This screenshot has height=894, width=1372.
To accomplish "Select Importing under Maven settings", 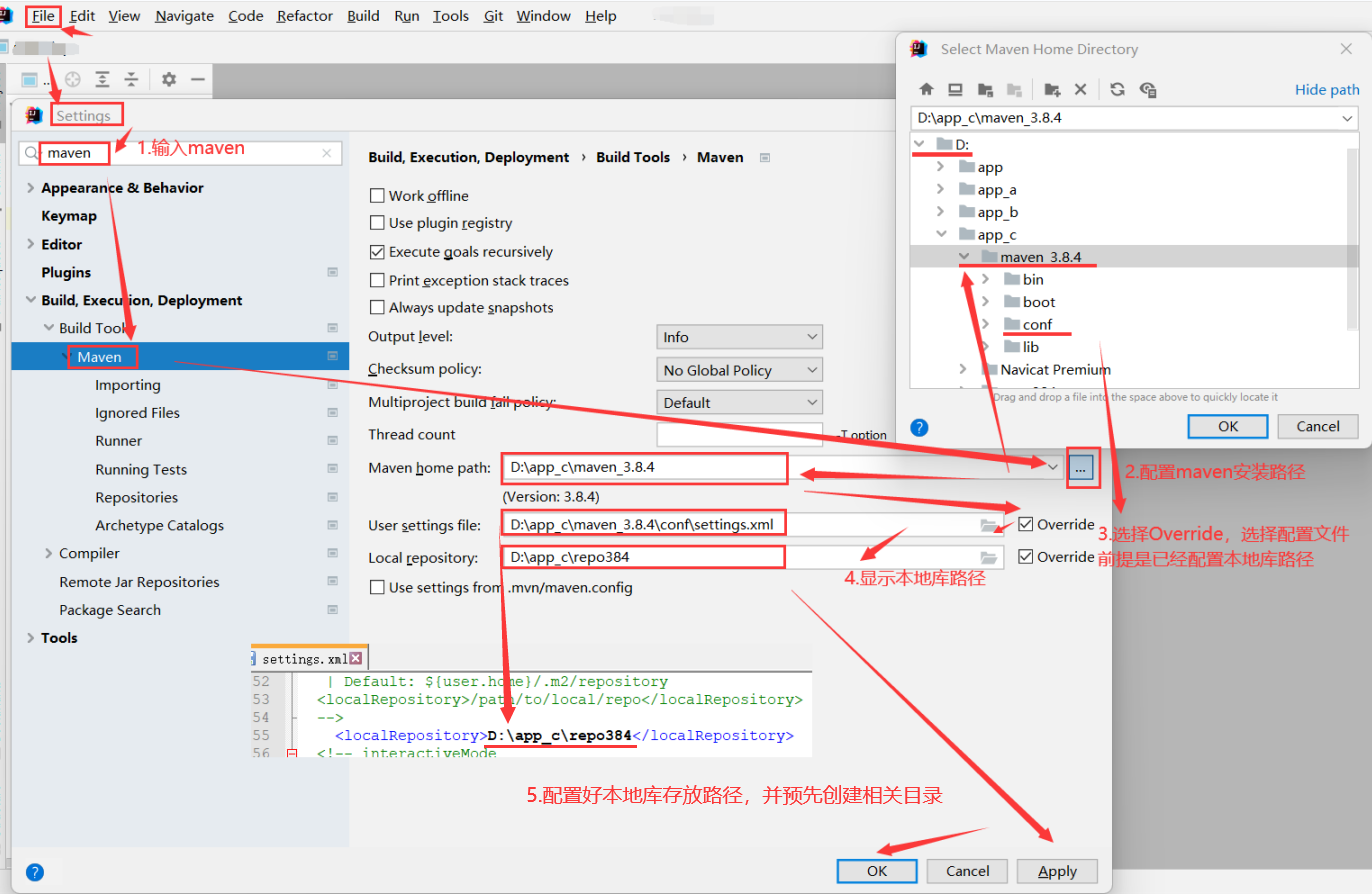I will pyautogui.click(x=128, y=385).
